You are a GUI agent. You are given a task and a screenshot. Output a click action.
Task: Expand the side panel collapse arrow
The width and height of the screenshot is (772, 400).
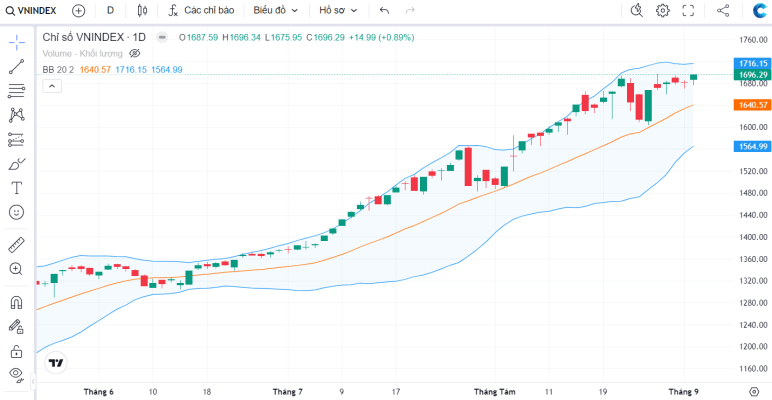coord(33,381)
